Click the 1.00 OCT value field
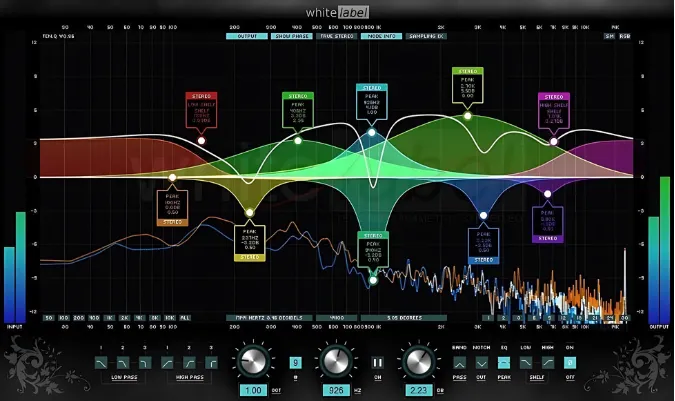This screenshot has height=401, width=675. [x=253, y=390]
